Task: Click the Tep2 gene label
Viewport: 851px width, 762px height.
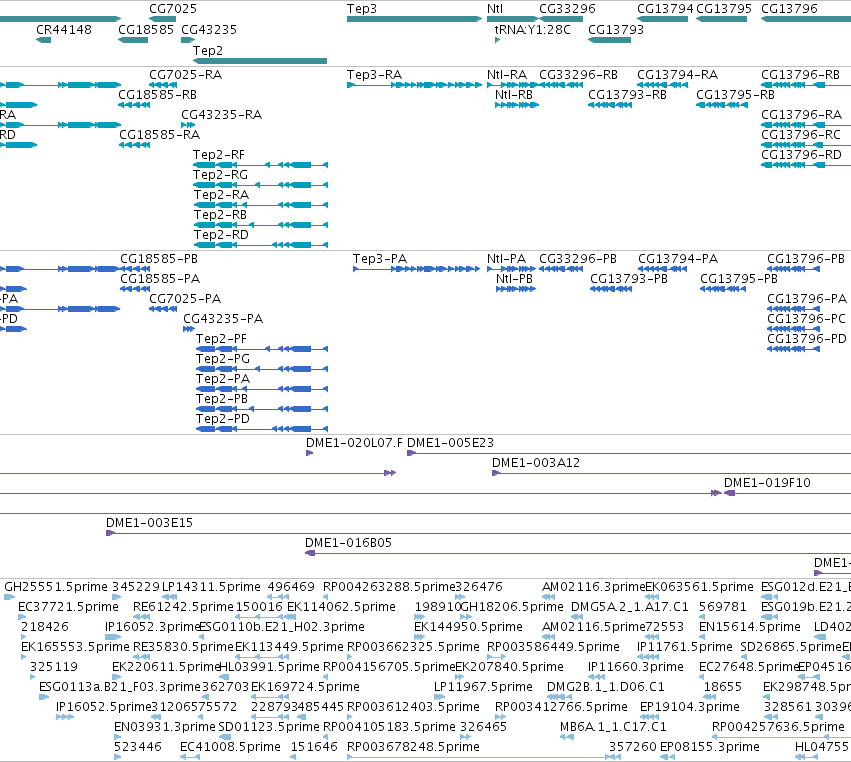Action: pos(208,50)
